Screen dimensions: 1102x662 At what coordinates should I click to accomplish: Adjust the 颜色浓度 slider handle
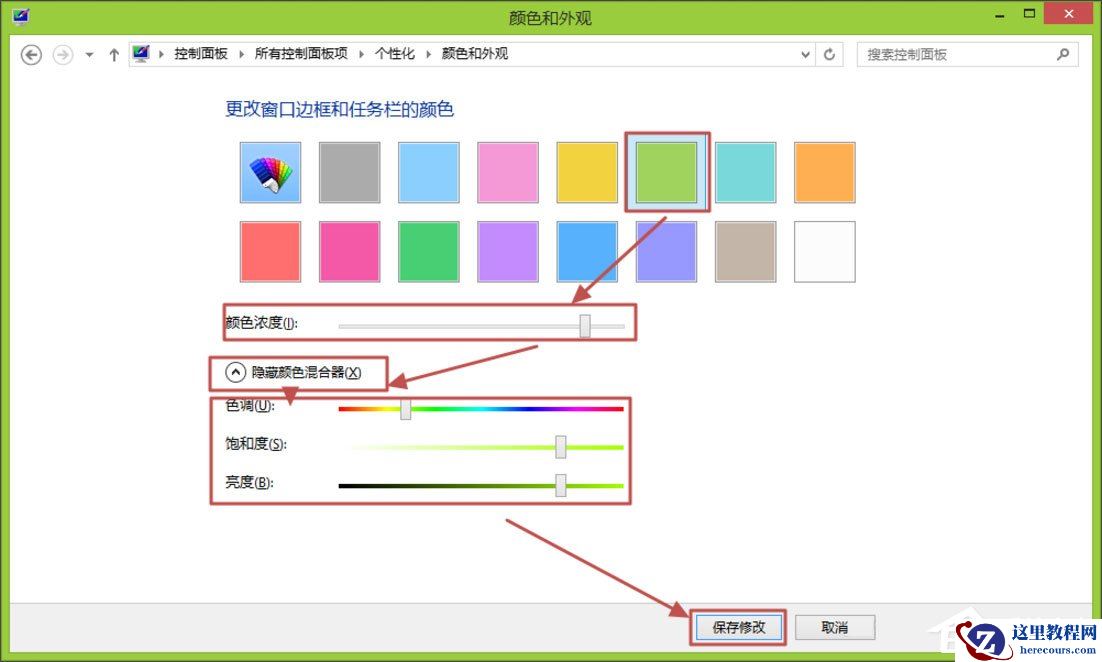pos(585,325)
